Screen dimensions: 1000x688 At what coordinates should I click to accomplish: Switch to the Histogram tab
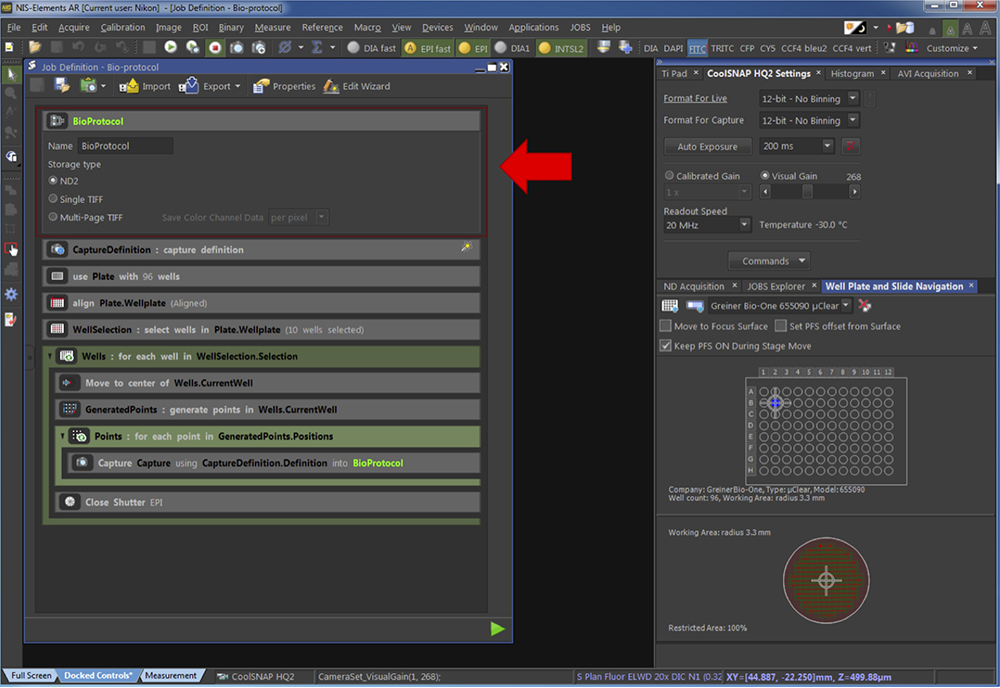[x=852, y=73]
